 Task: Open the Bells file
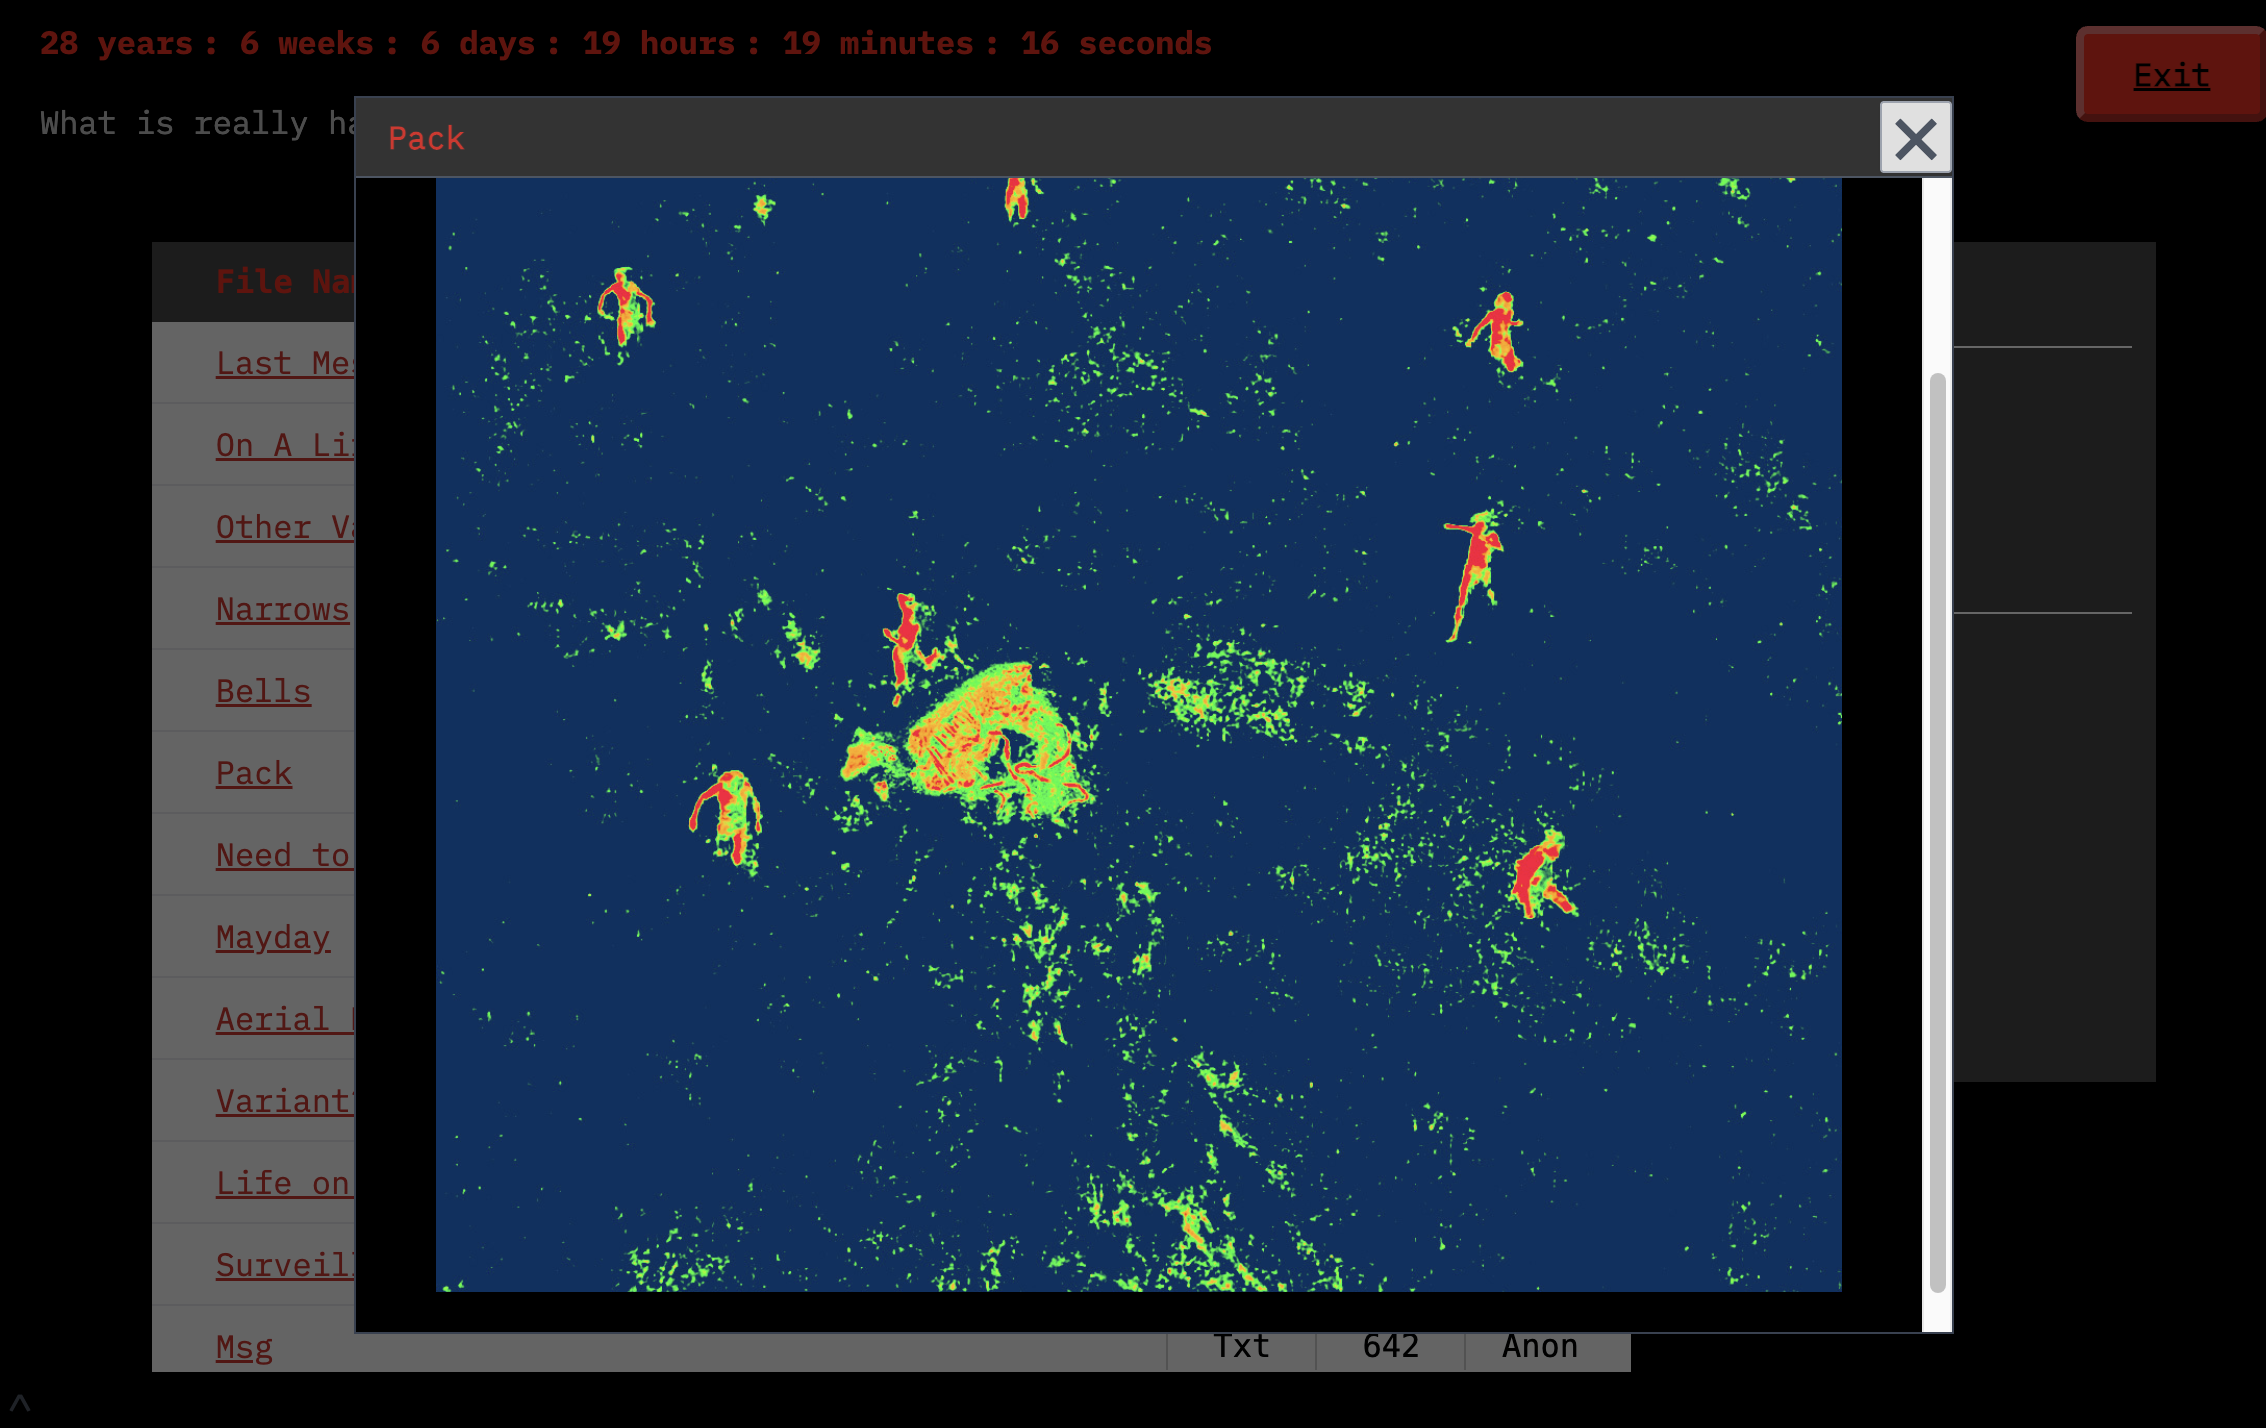pos(263,691)
